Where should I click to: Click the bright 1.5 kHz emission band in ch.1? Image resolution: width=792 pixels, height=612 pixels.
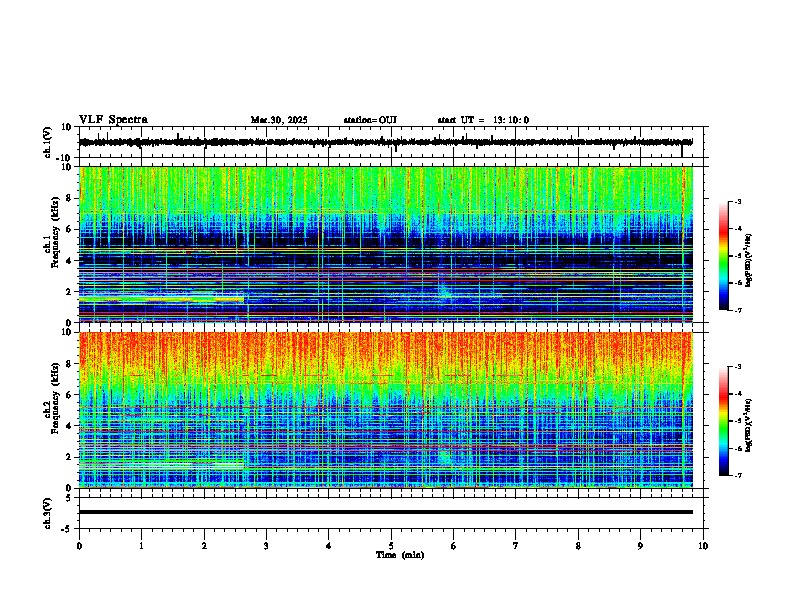click(162, 299)
